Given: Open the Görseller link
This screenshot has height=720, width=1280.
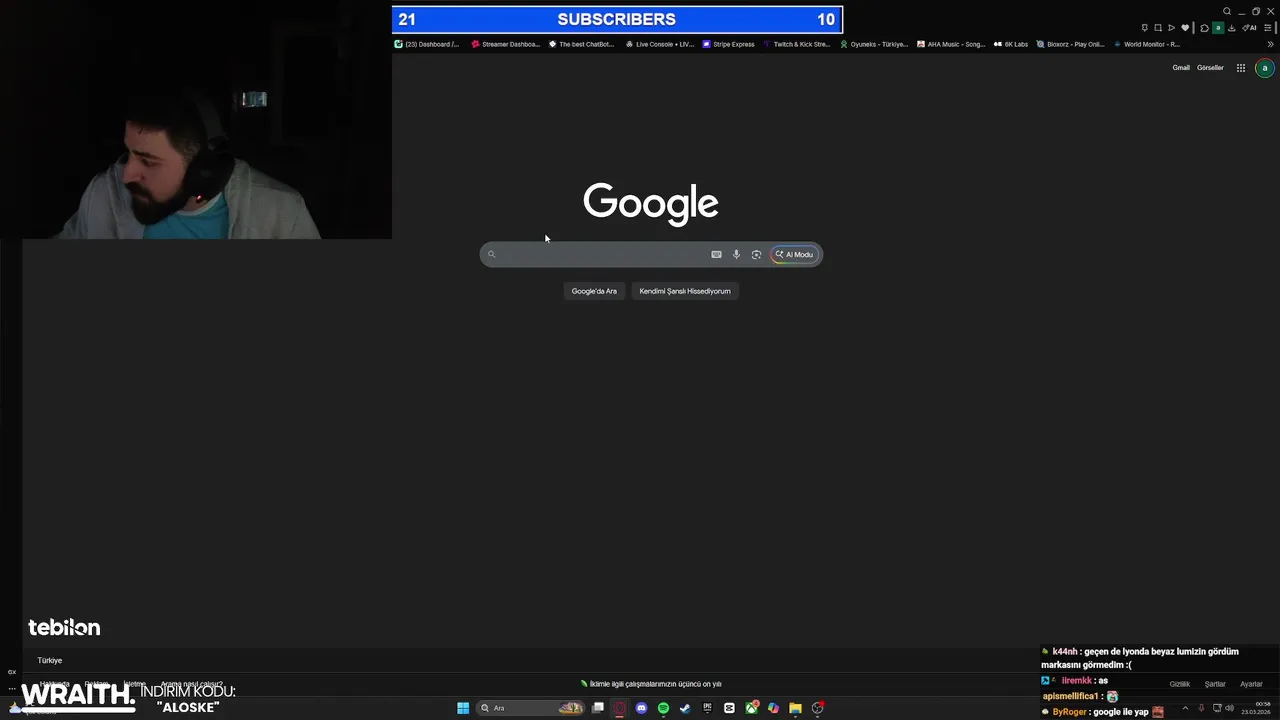Looking at the screenshot, I should pos(1210,68).
